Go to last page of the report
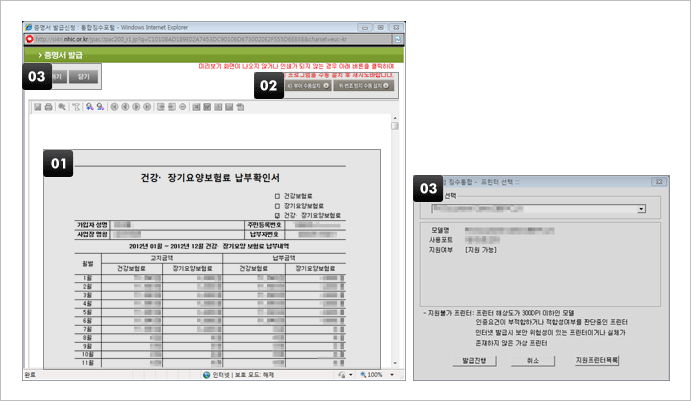This screenshot has height=401, width=691. click(x=148, y=106)
